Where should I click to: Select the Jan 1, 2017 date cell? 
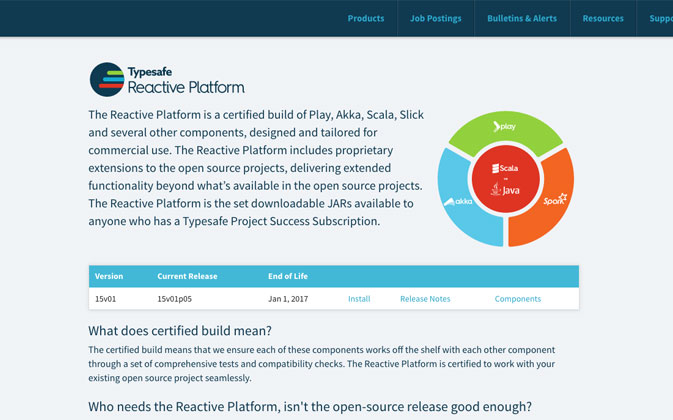click(288, 299)
